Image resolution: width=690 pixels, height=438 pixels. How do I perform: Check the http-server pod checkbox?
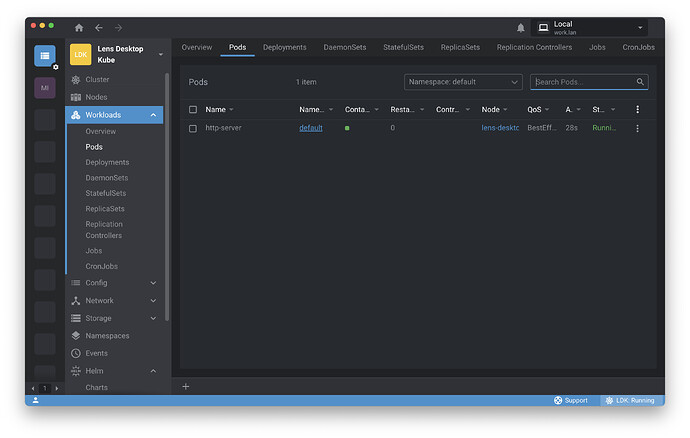point(193,128)
